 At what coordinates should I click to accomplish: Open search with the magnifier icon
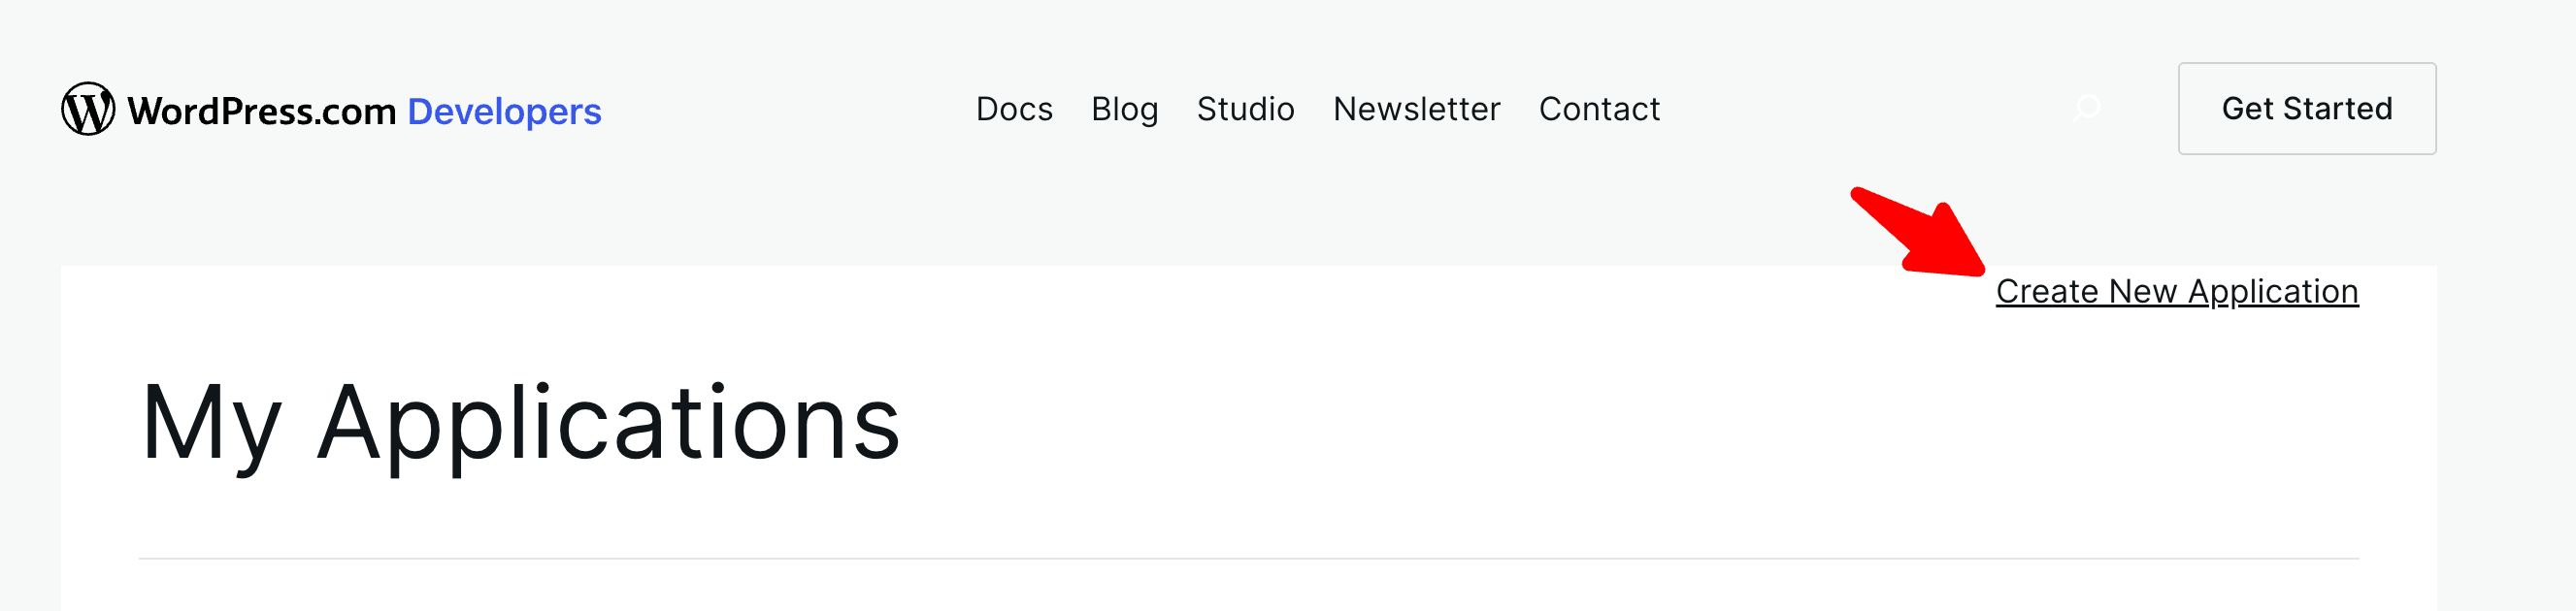coord(2087,108)
